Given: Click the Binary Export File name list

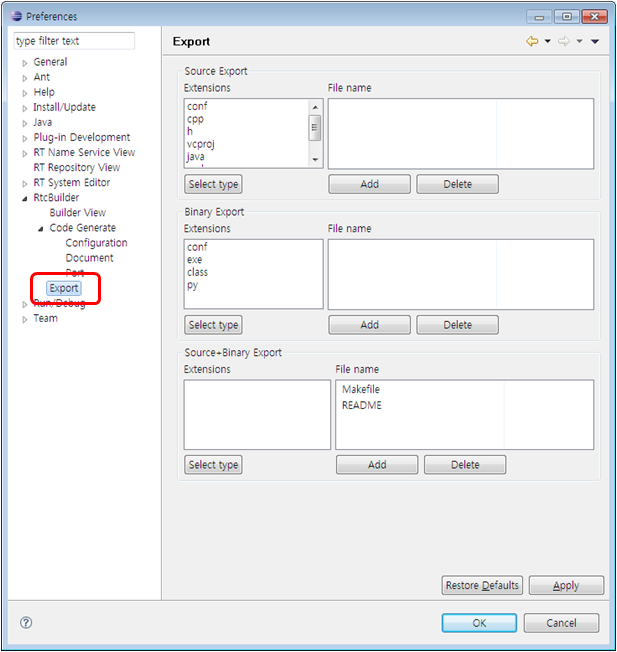Looking at the screenshot, I should 461,274.
